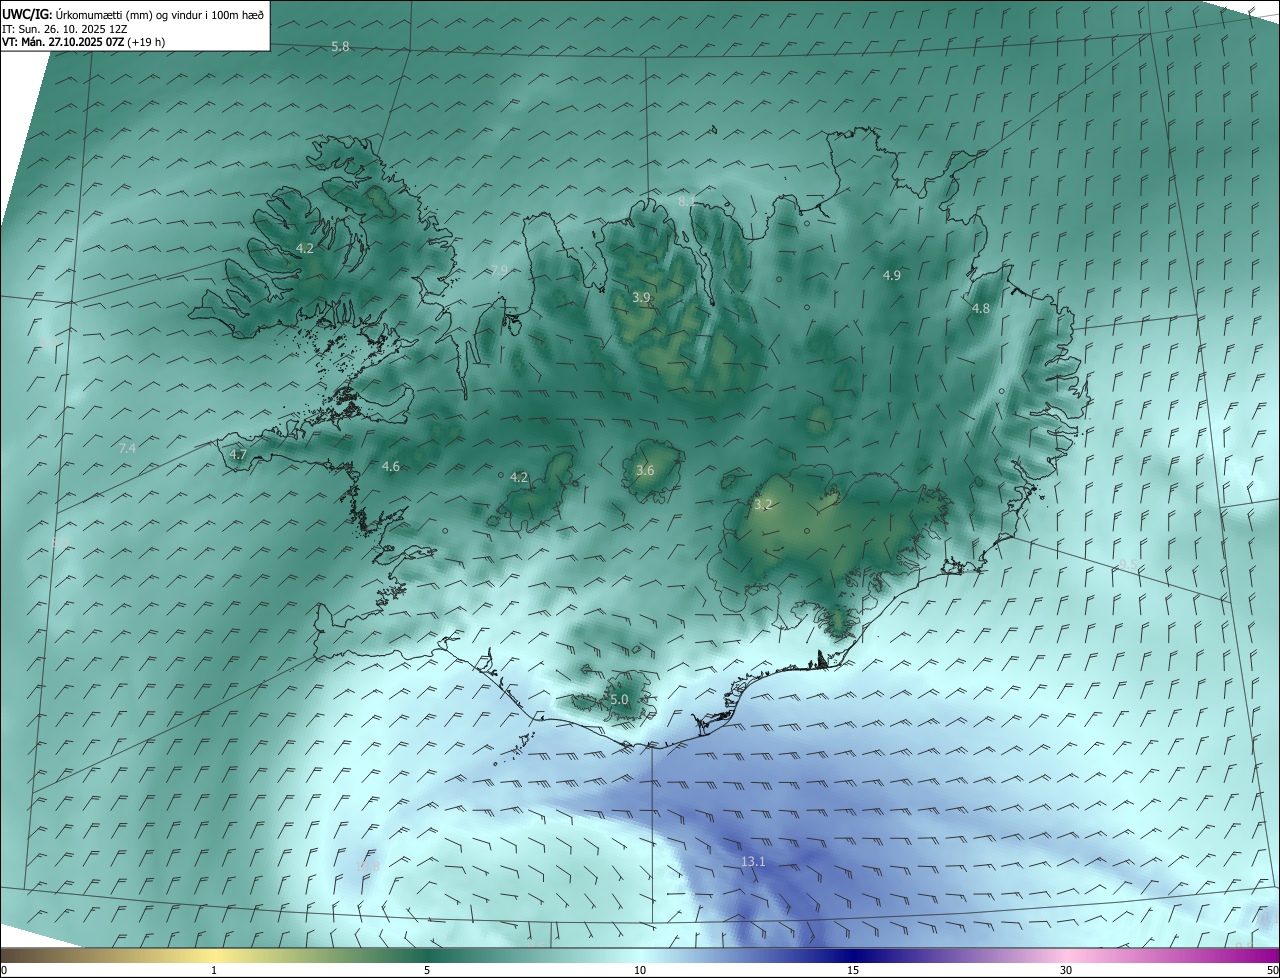Pick the pink colorbar segment above 30
Viewport: 1280px width, 978px height.
coord(1066,955)
